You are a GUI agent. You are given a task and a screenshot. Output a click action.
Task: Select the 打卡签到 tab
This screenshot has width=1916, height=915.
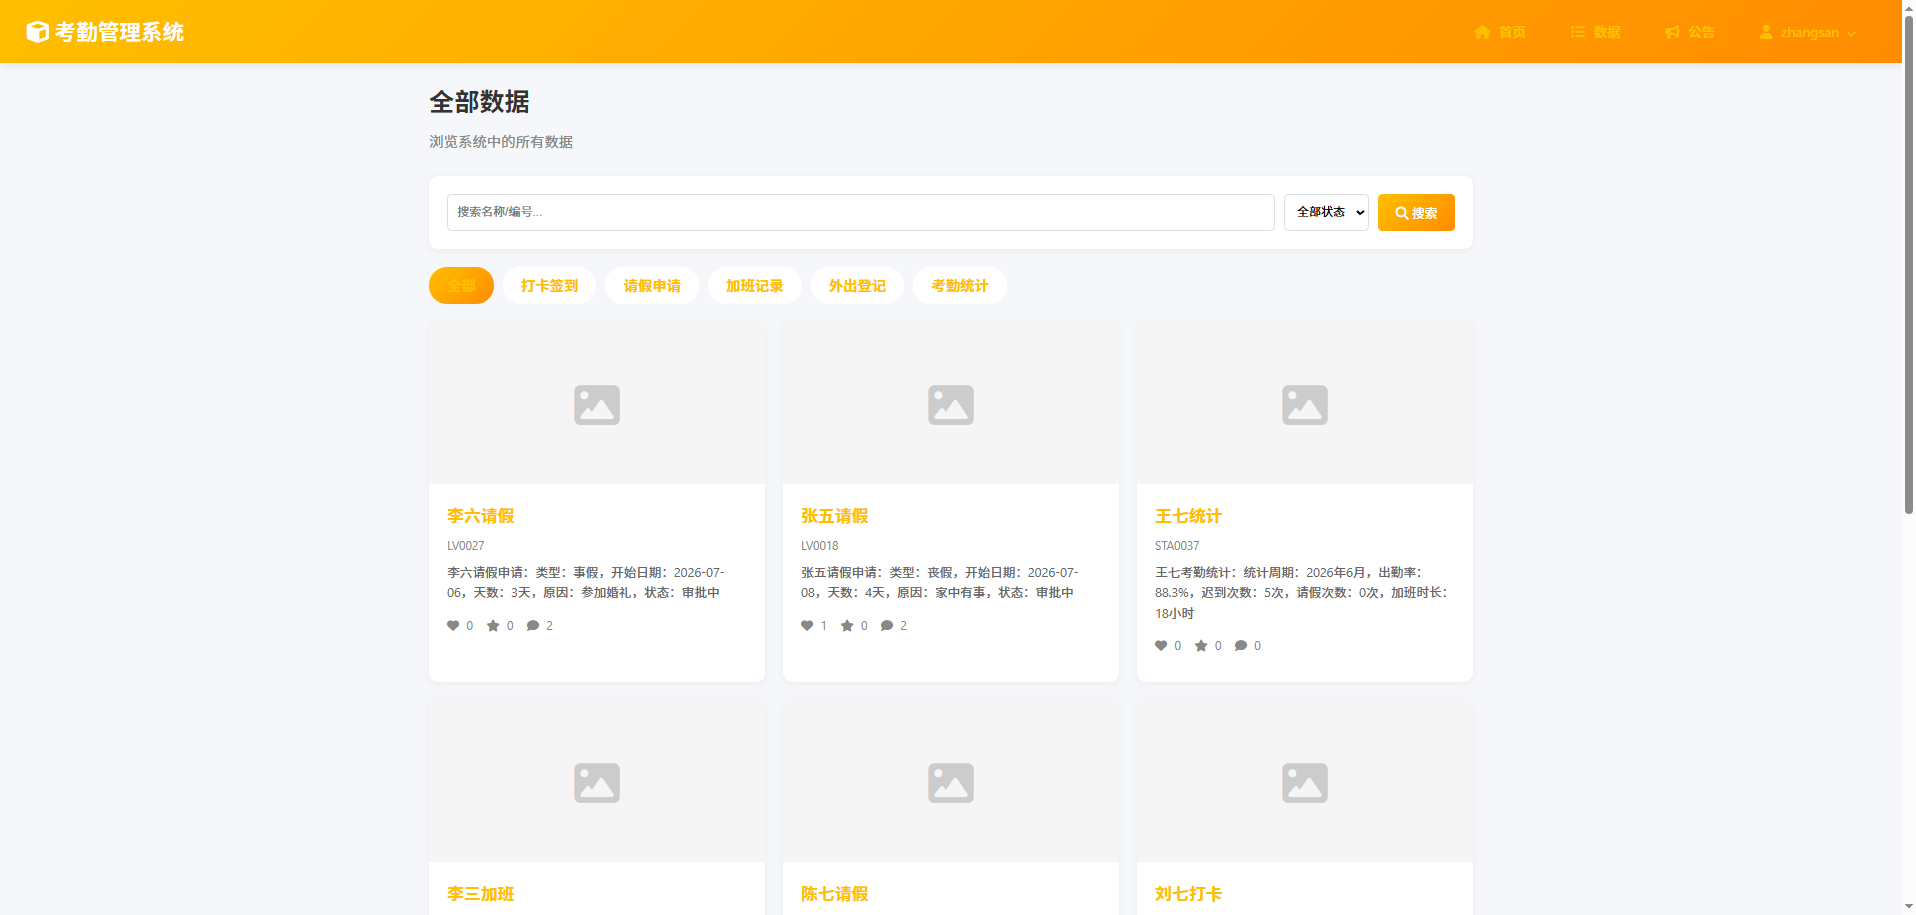[549, 285]
